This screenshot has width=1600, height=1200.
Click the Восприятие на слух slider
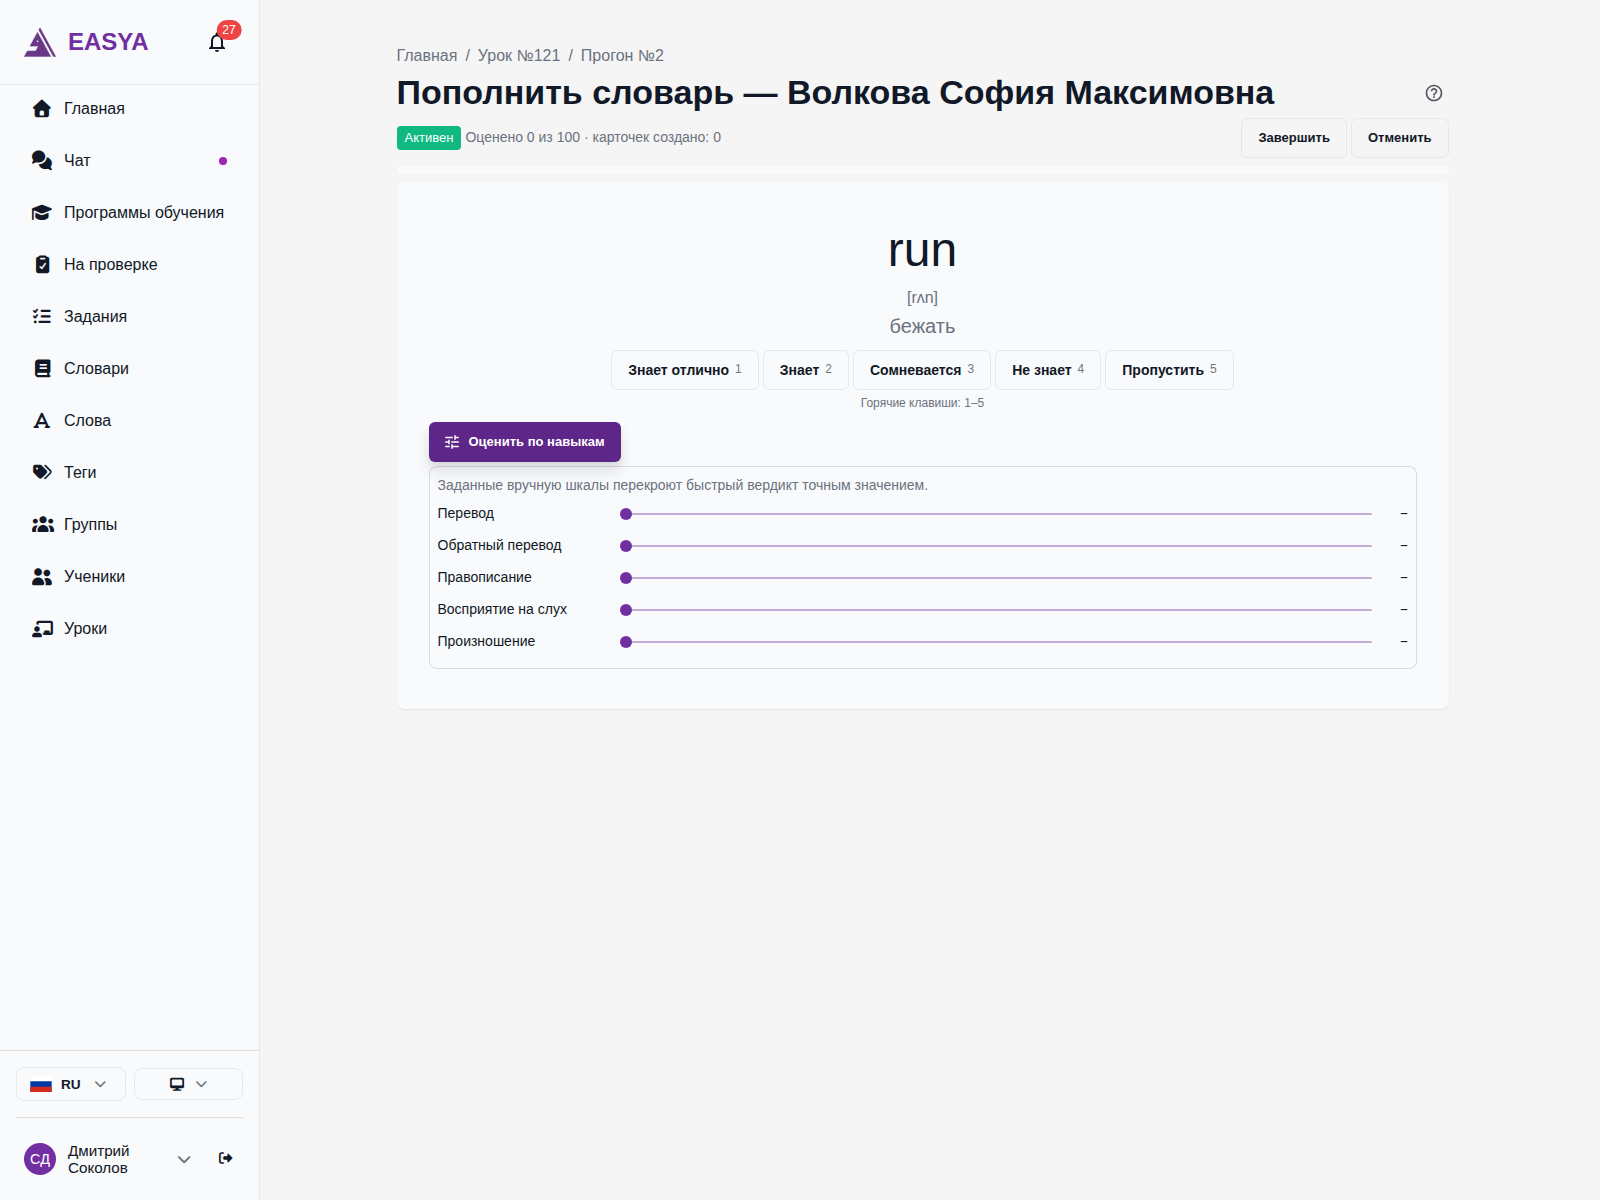pos(998,610)
